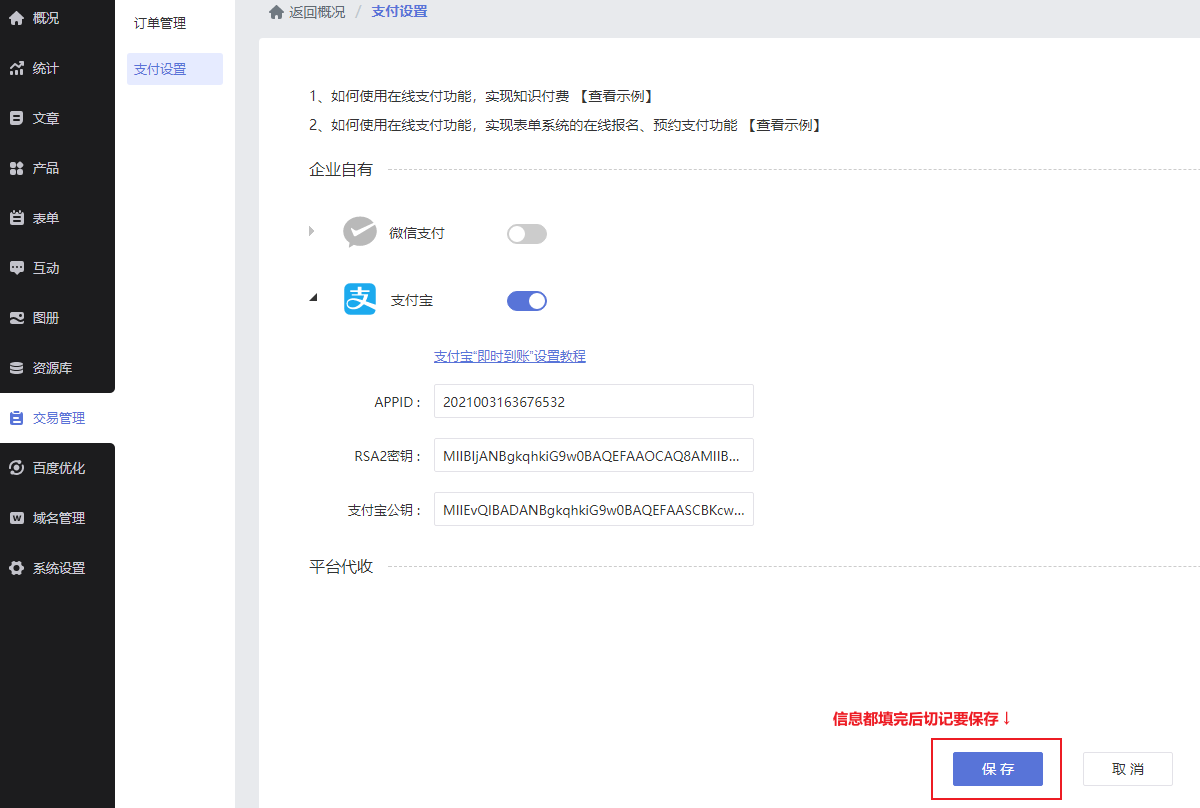Image resolution: width=1200 pixels, height=808 pixels.
Task: Click the breadcrumb home icon
Action: click(276, 12)
